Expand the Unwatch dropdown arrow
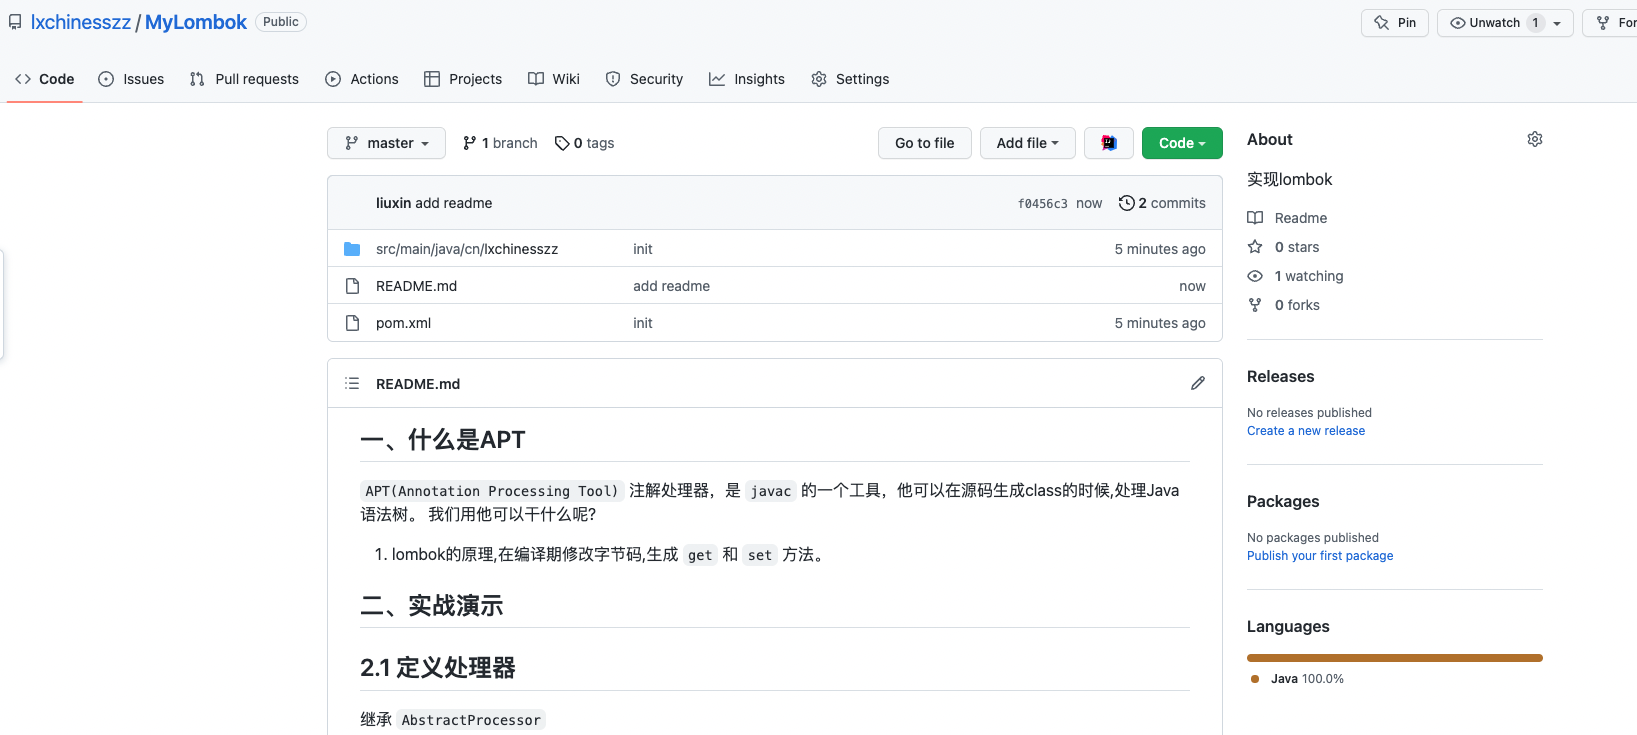Viewport: 1637px width, 735px height. coord(1557,23)
